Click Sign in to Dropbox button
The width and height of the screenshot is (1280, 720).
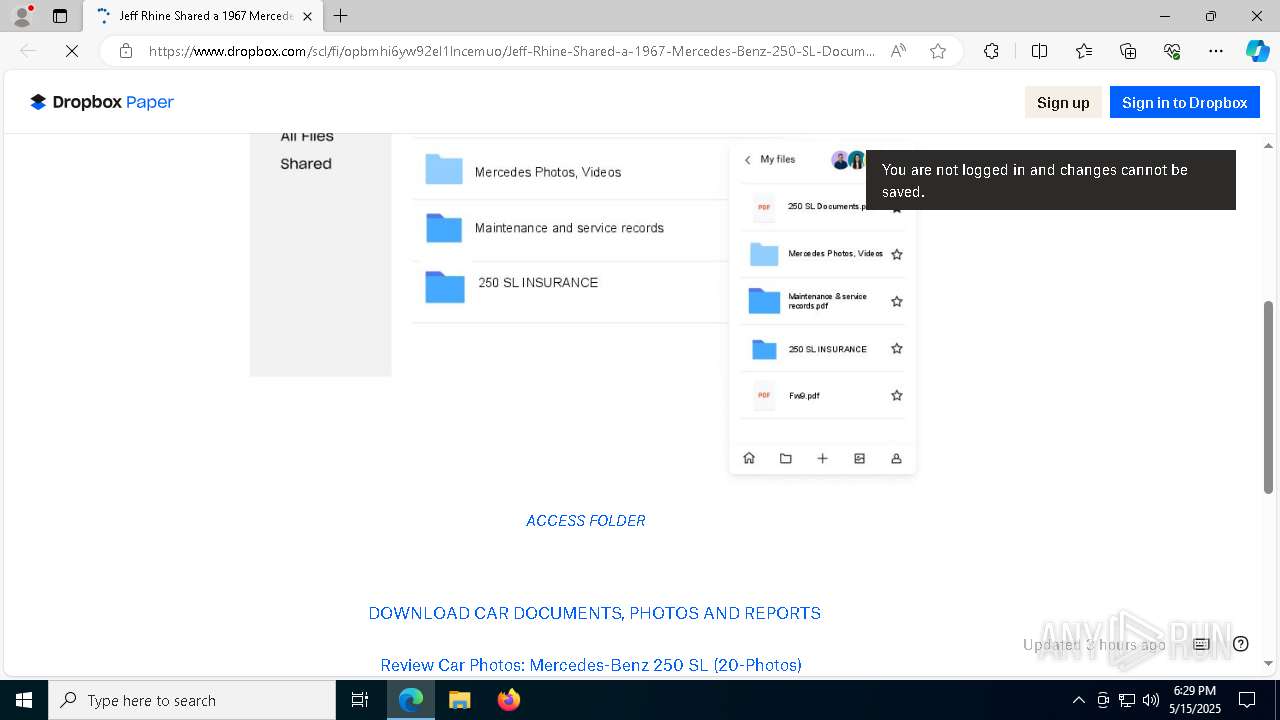(x=1184, y=102)
